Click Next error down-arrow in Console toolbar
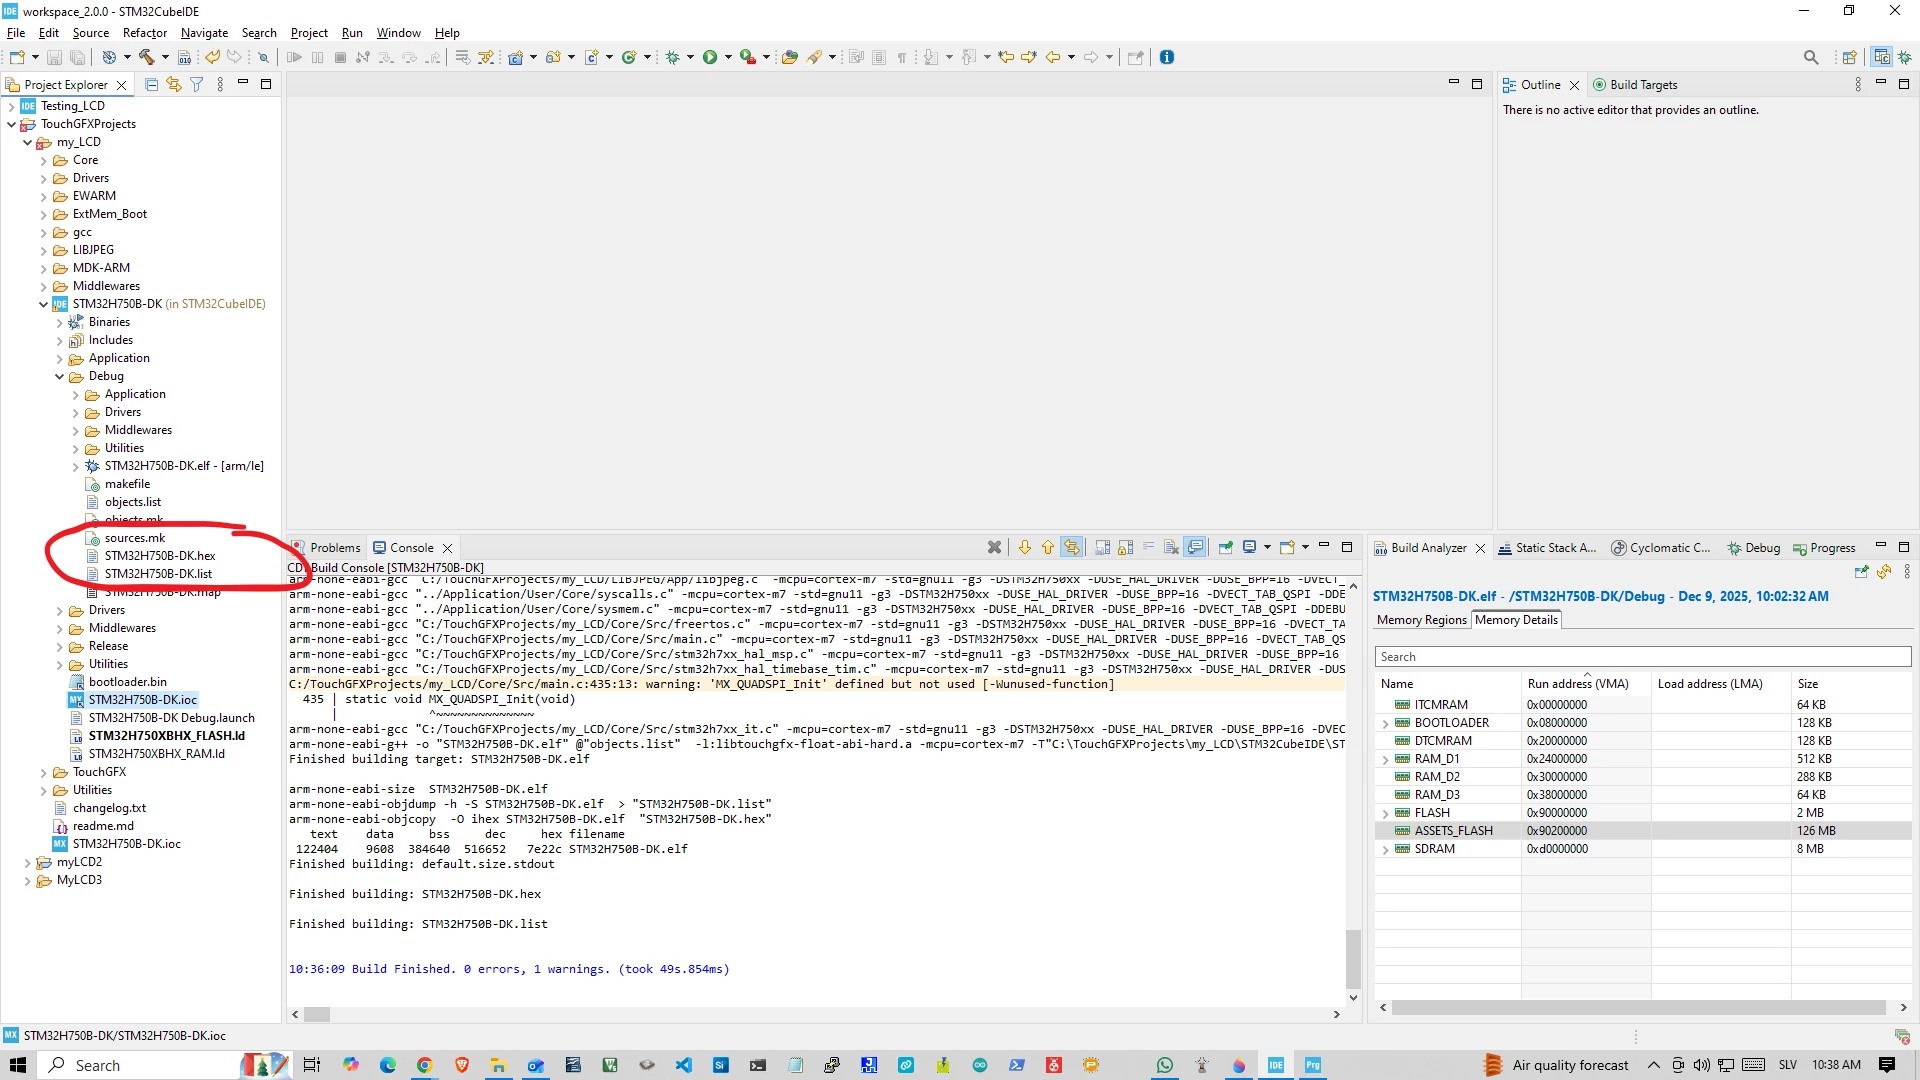The width and height of the screenshot is (1920, 1080). tap(1025, 548)
